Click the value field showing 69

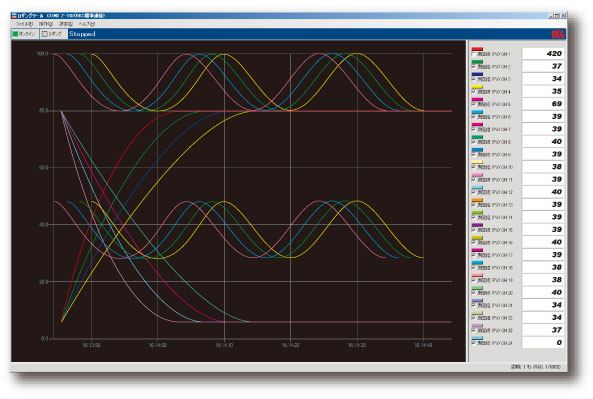(x=543, y=104)
